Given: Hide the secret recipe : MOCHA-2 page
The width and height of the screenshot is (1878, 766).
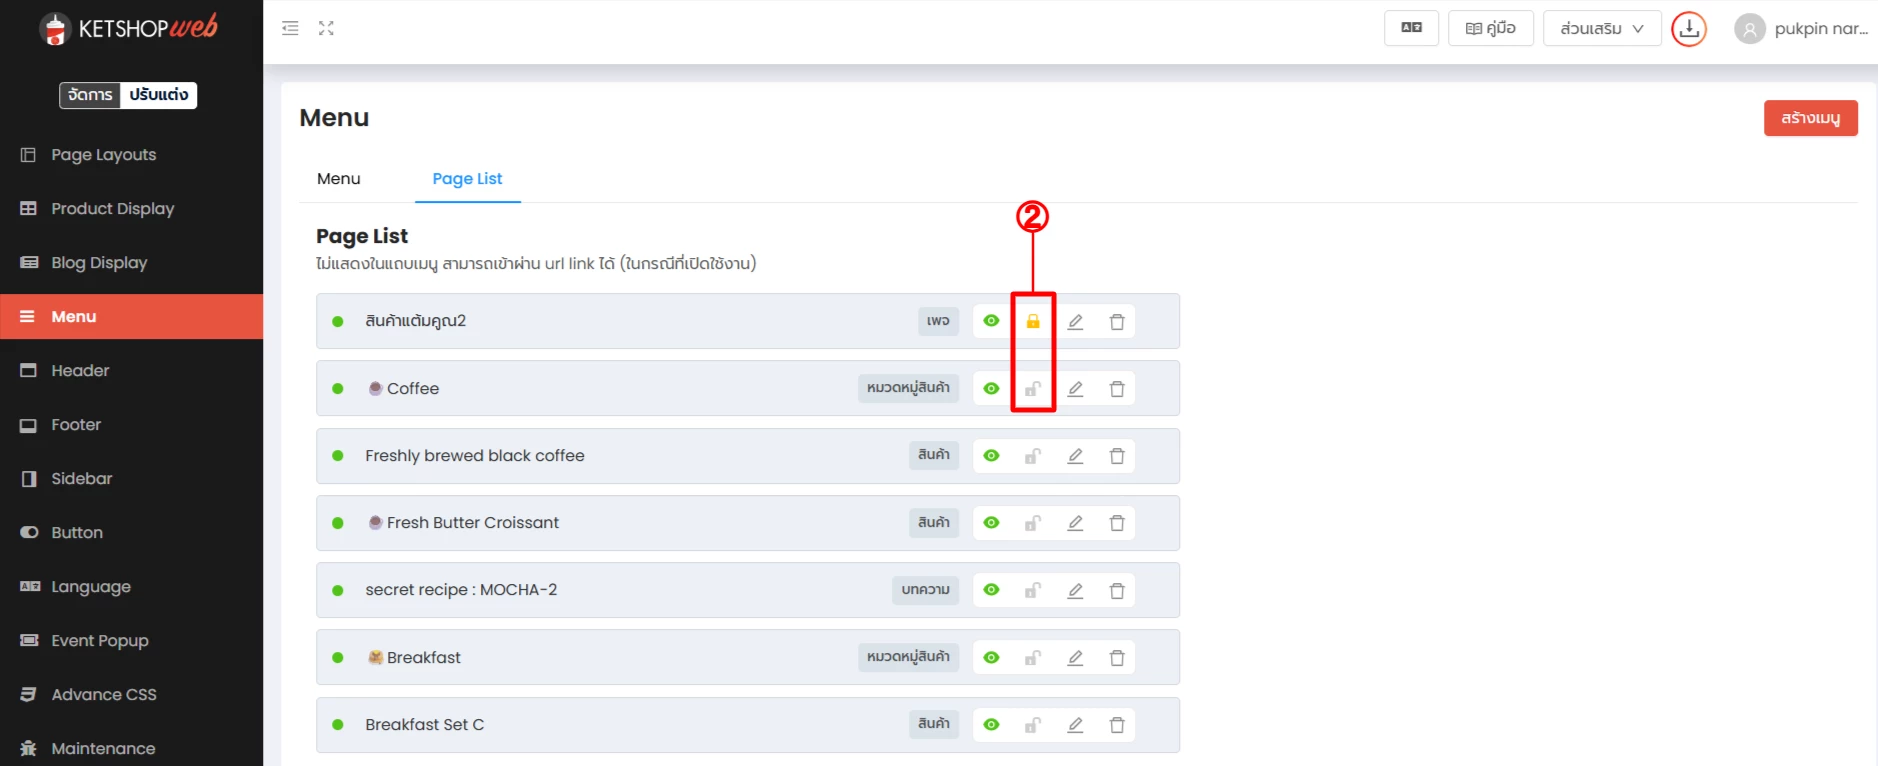Looking at the screenshot, I should (991, 590).
